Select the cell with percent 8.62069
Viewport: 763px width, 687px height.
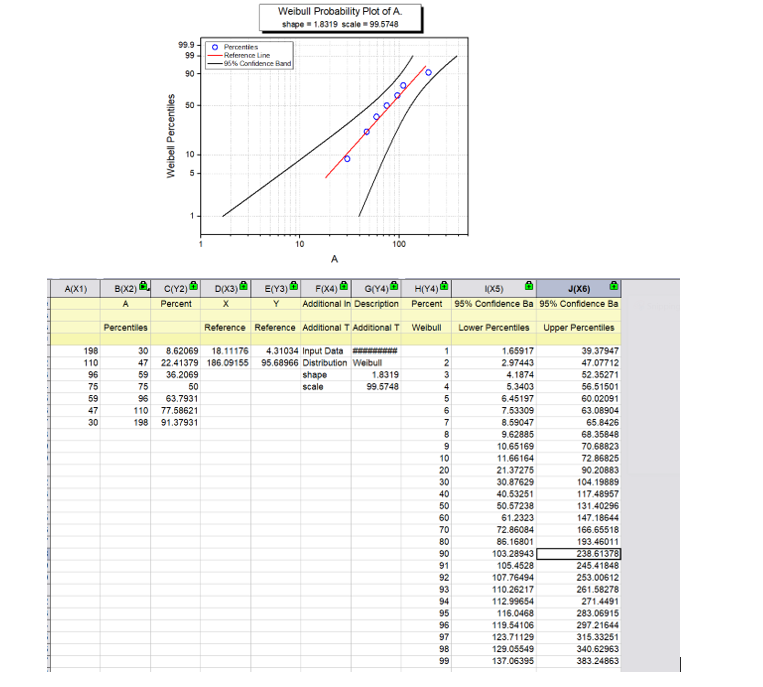[176, 351]
